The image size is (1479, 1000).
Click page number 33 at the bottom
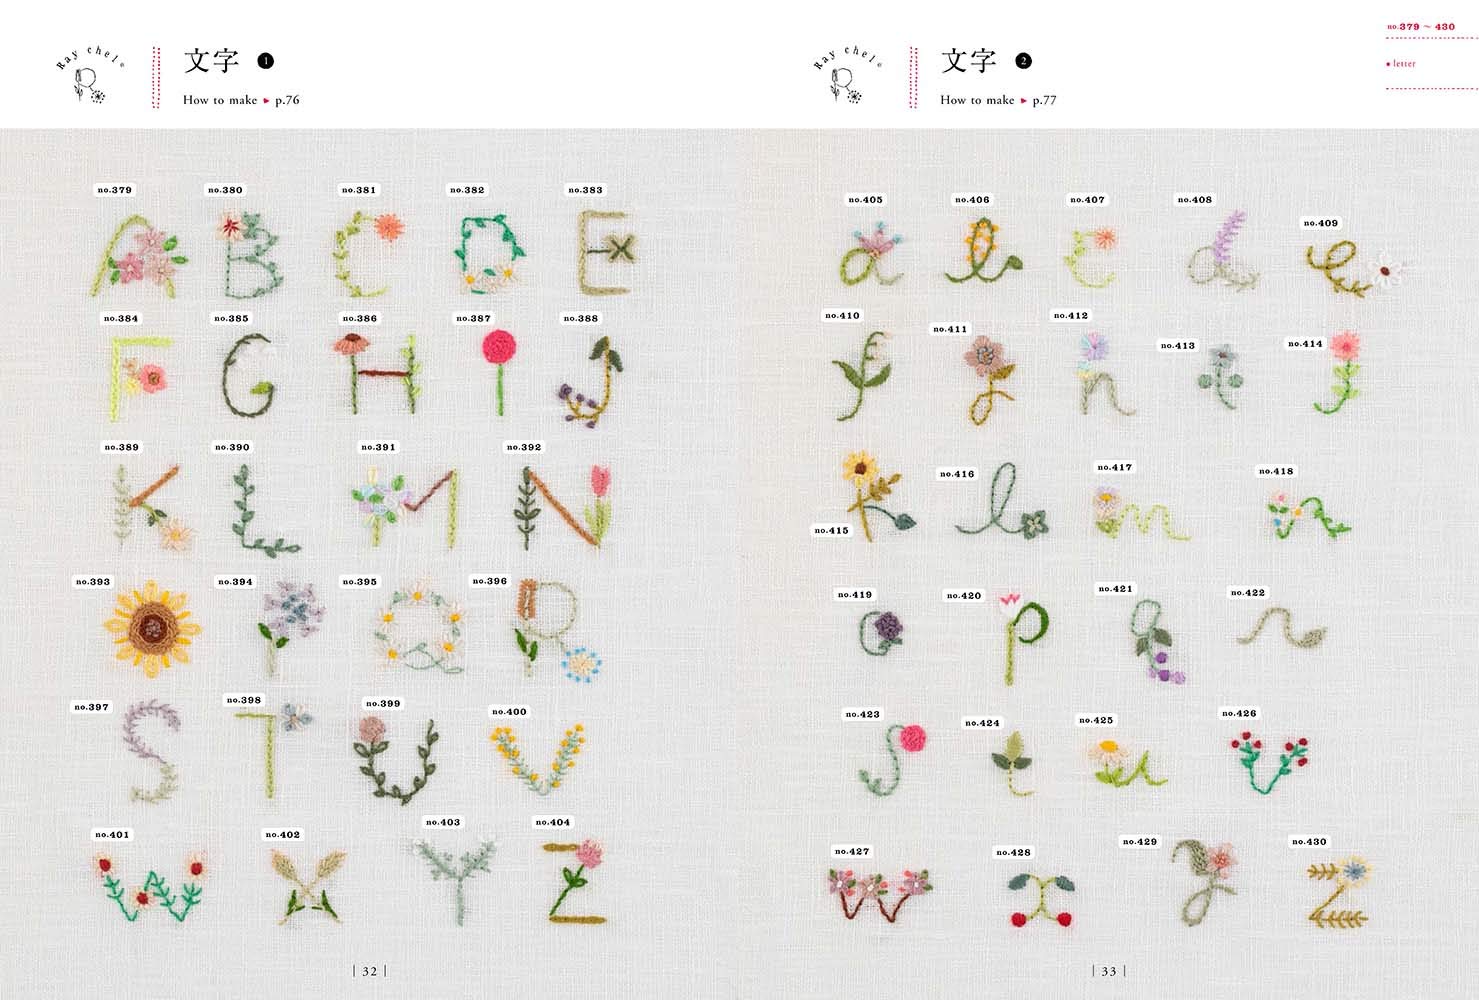1108,971
